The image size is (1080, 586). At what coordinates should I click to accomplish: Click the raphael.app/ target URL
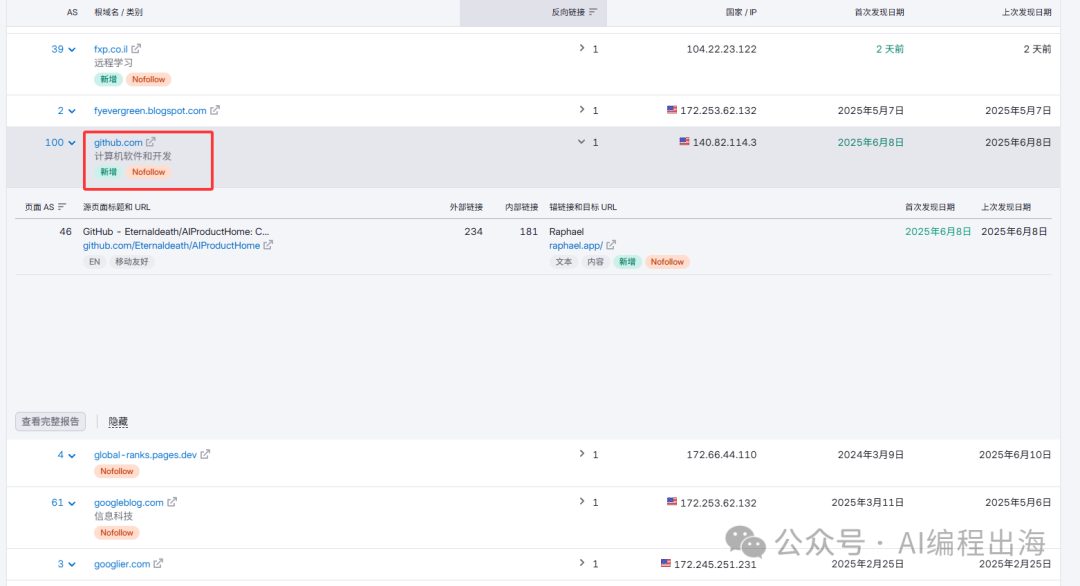(575, 245)
